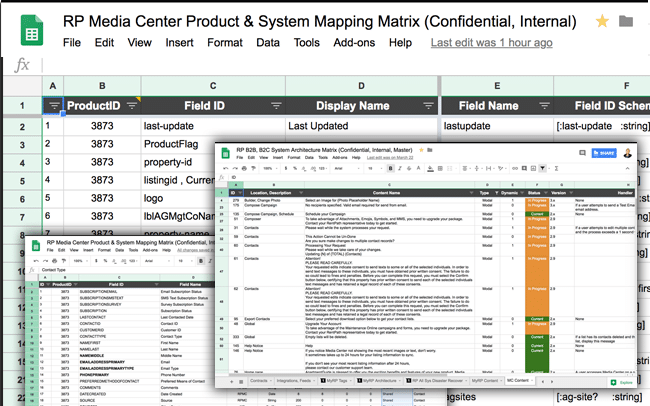This screenshot has height=406, width=650.
Task: Switch to MyRP Content sheet tab
Action: (x=485, y=381)
